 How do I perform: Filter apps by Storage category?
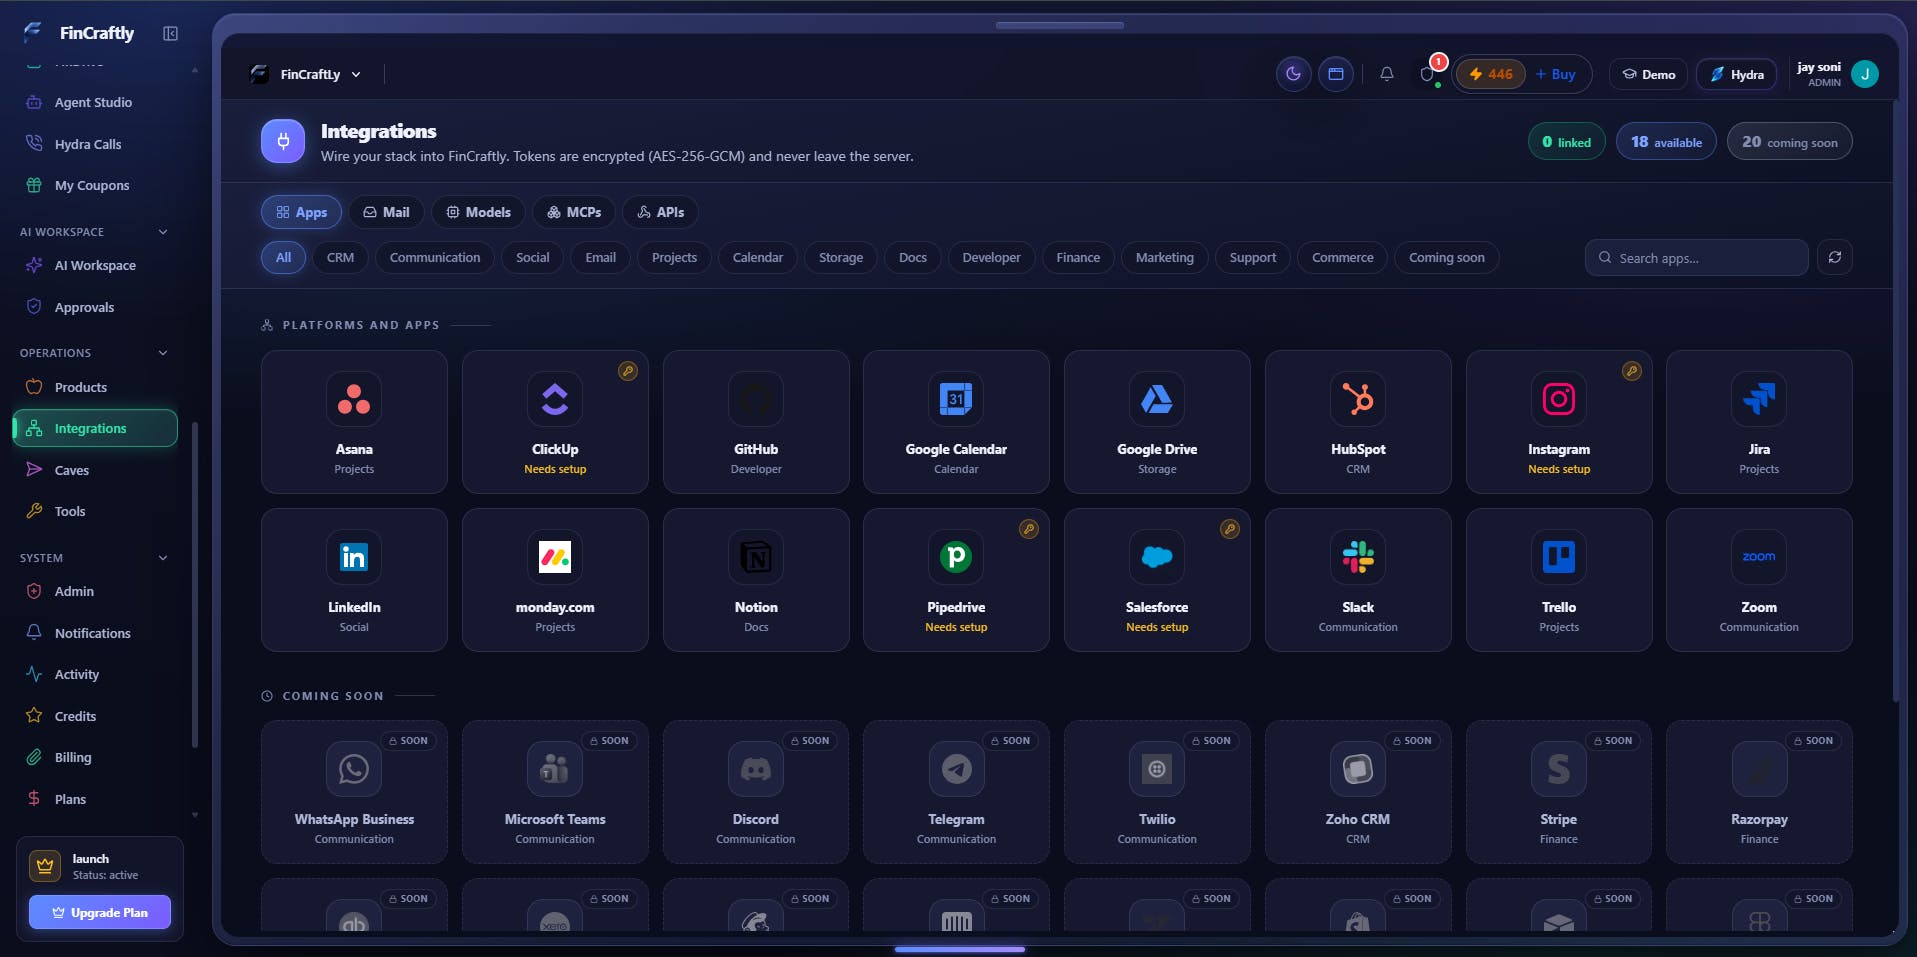(841, 257)
